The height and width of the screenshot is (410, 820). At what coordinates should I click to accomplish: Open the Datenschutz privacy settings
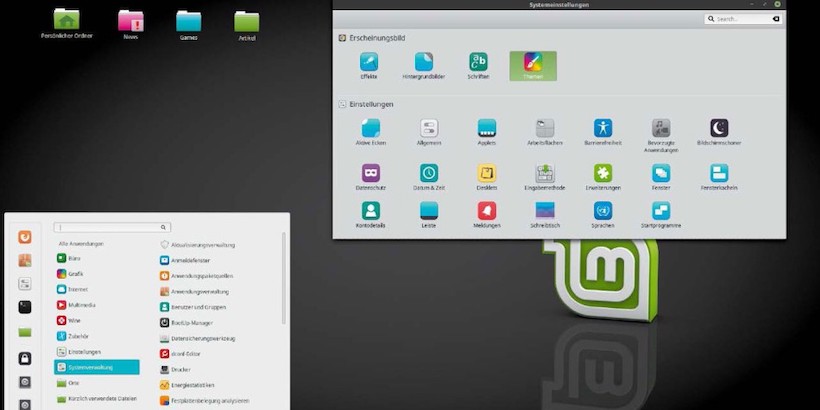[371, 177]
